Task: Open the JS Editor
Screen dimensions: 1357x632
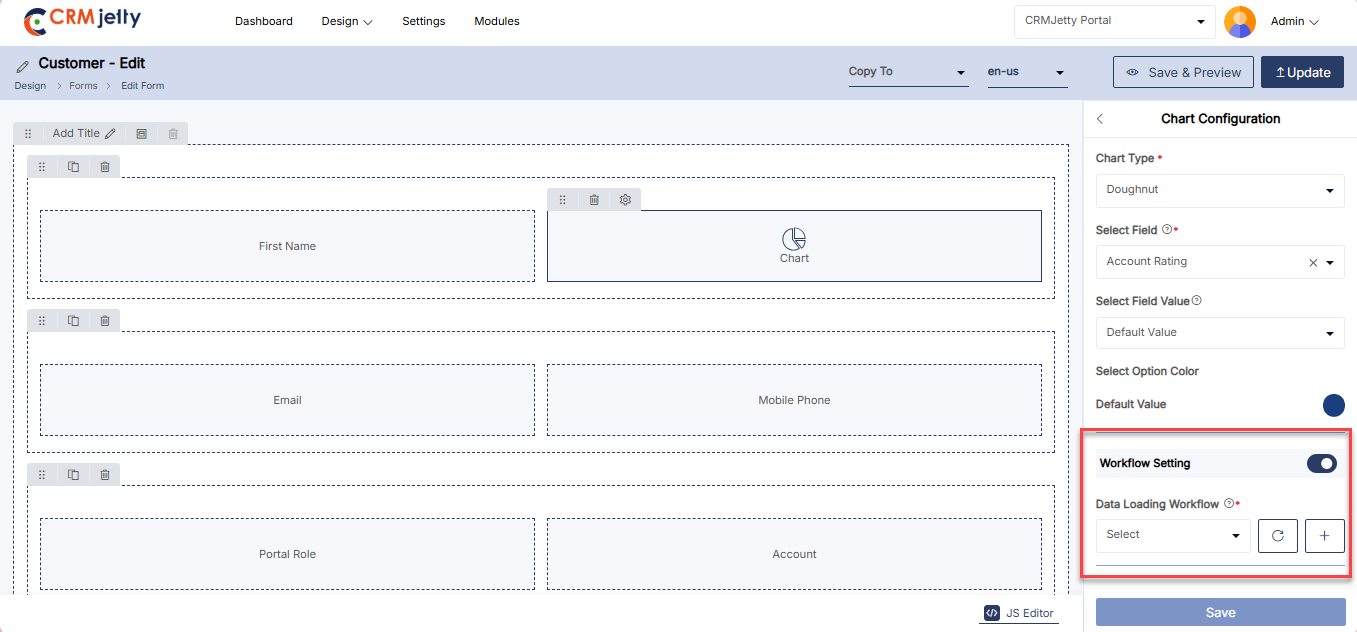Action: pos(1019,613)
